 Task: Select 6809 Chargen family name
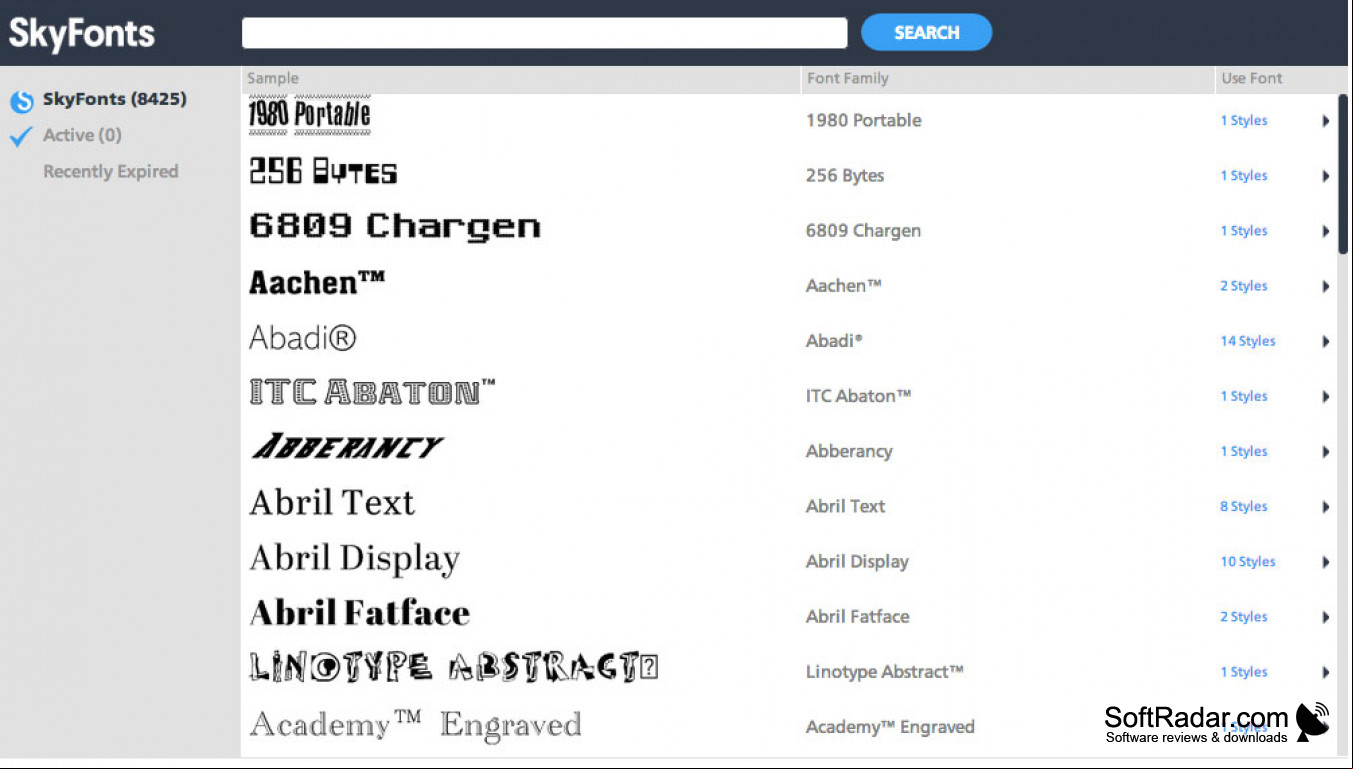pos(863,230)
